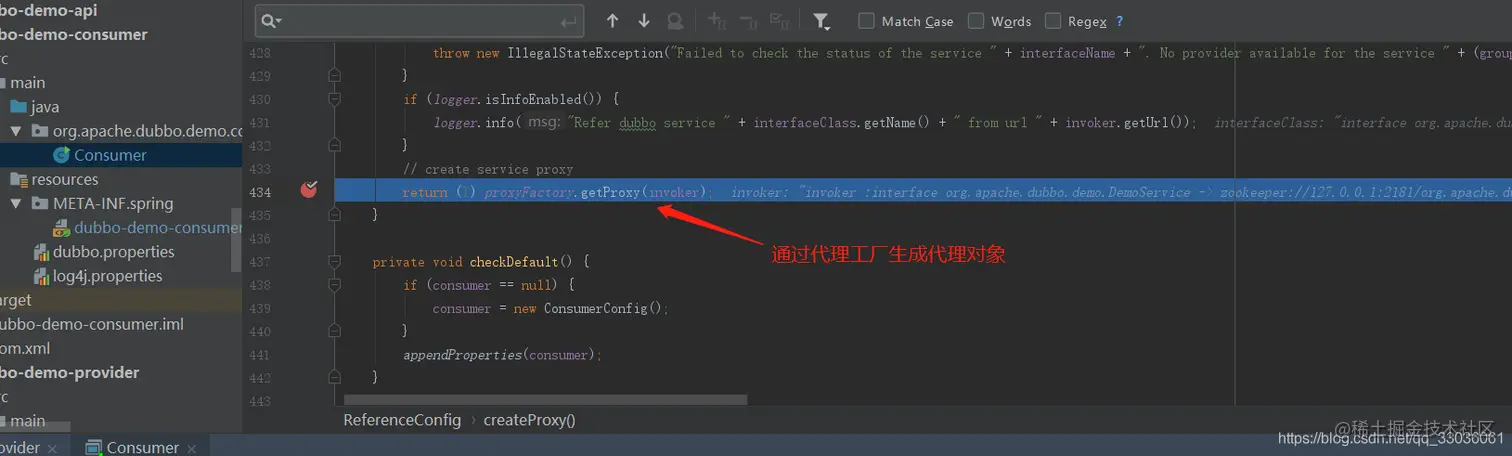Click the META-INF.spring folder icon
This screenshot has width=1512, height=456.
click(39, 203)
